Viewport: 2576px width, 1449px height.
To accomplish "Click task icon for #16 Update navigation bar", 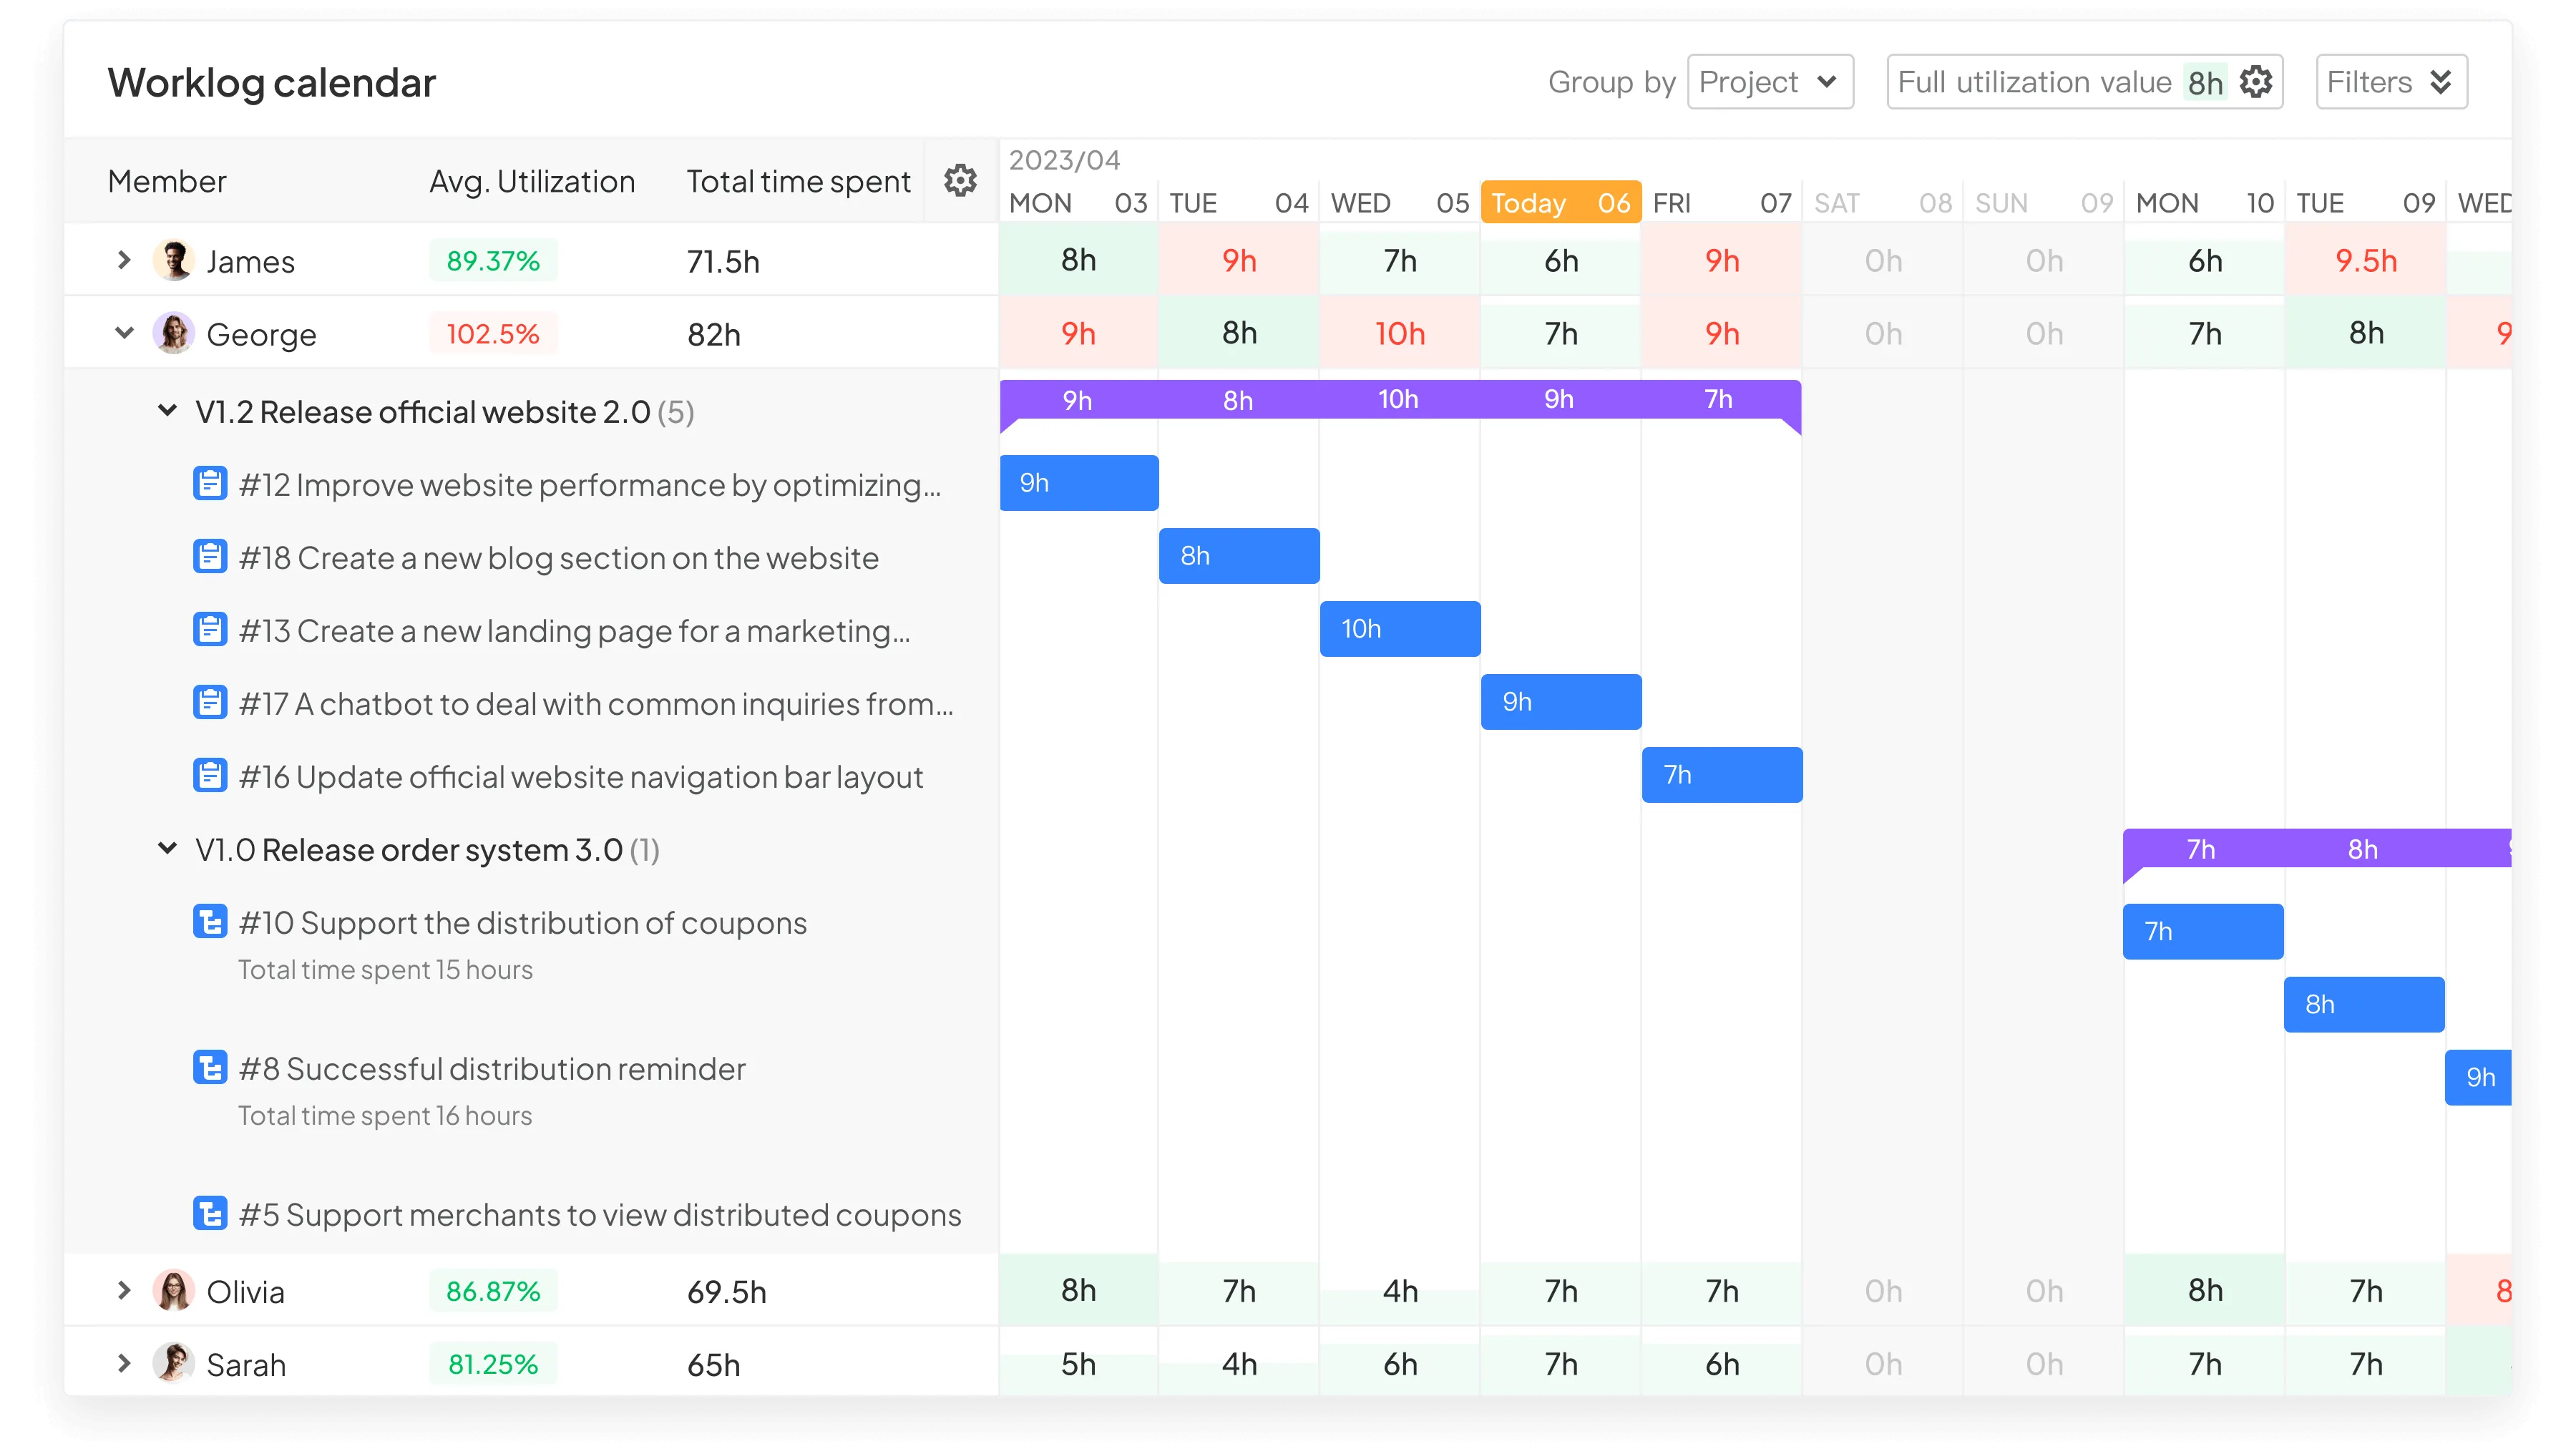I will 209,776.
